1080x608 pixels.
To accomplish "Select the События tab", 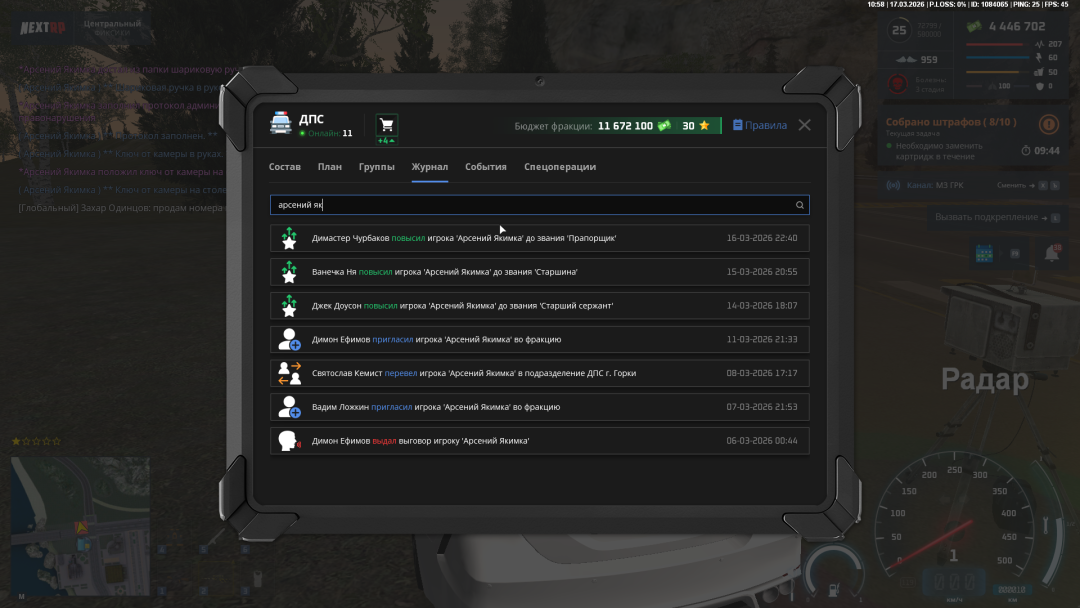I will pyautogui.click(x=486, y=167).
